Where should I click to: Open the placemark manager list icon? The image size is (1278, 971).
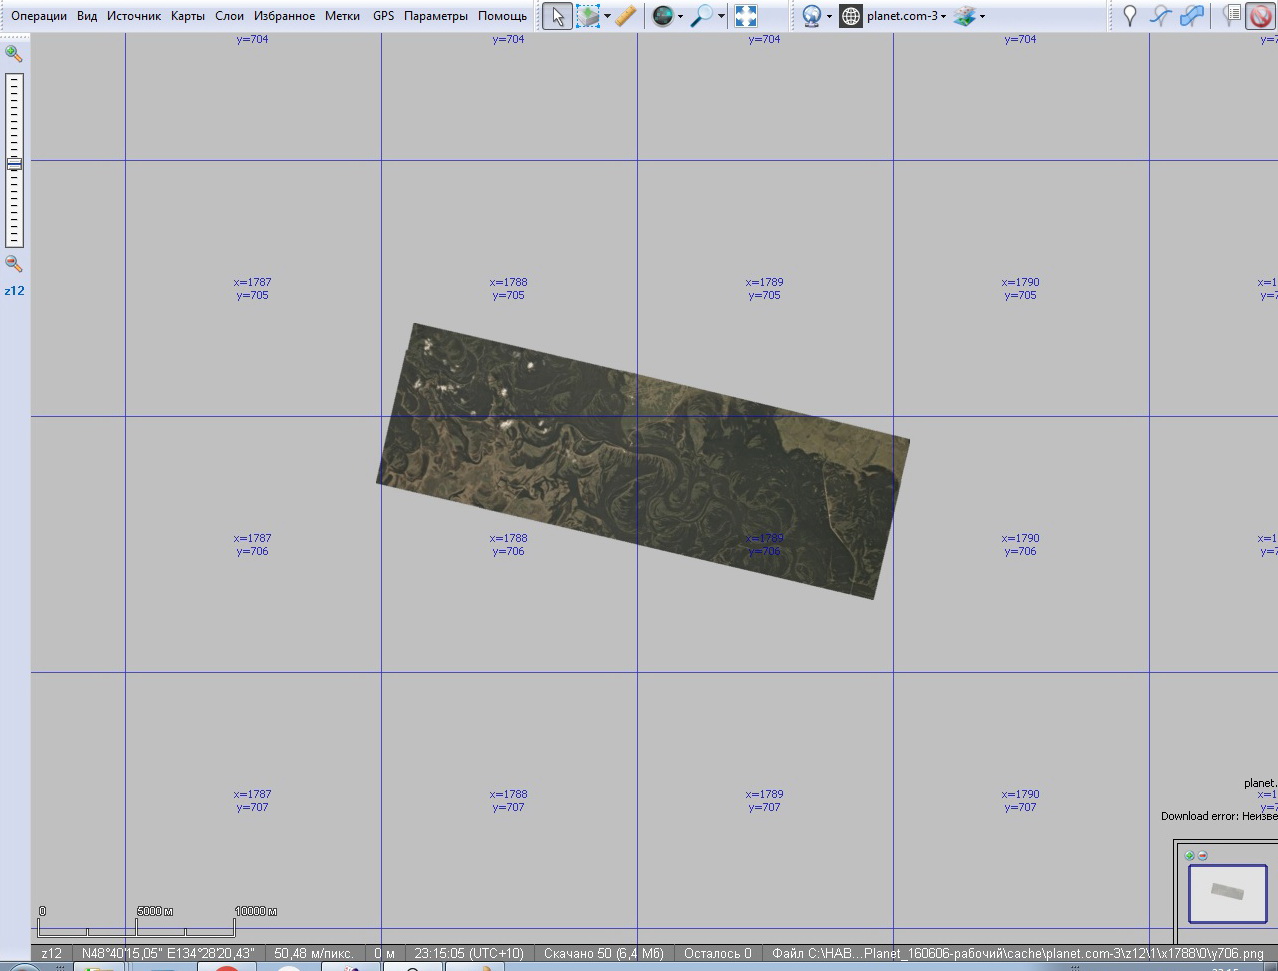point(1232,16)
